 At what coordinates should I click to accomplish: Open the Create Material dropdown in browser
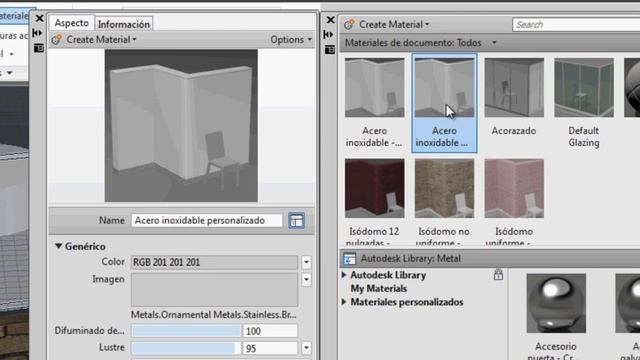tap(394, 24)
